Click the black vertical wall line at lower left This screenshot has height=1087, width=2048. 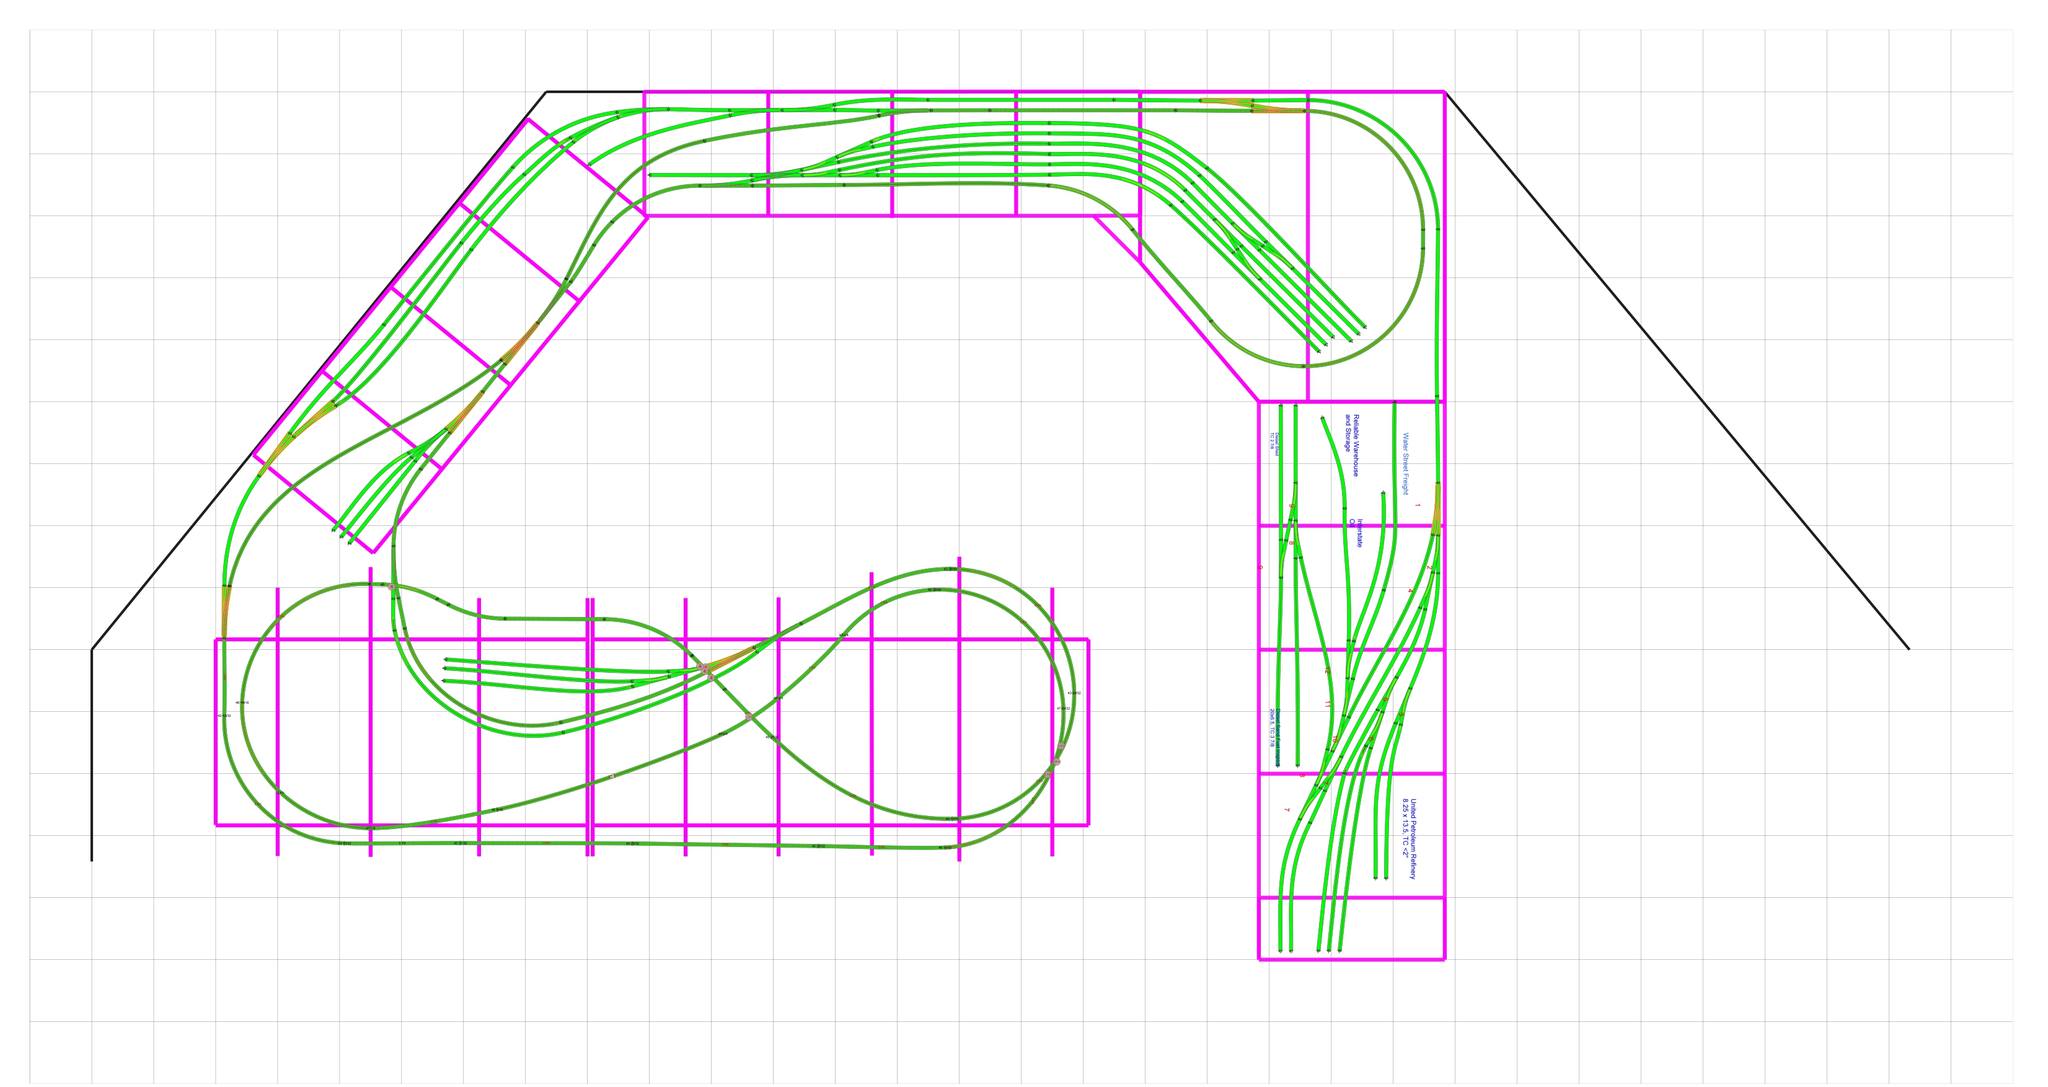pos(92,755)
